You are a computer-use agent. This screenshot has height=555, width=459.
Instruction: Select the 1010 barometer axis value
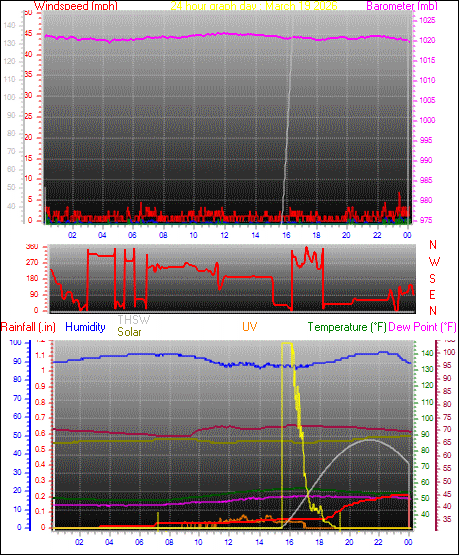click(x=427, y=81)
